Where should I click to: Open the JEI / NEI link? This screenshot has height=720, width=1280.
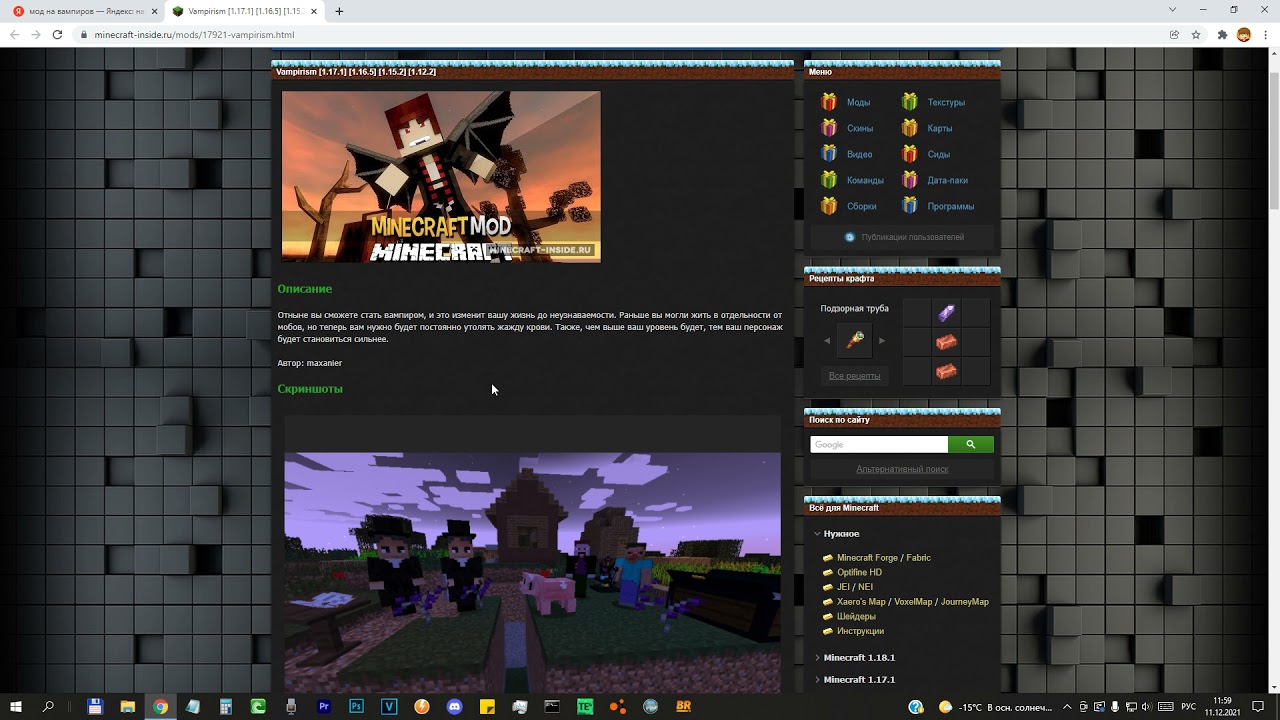pos(855,587)
